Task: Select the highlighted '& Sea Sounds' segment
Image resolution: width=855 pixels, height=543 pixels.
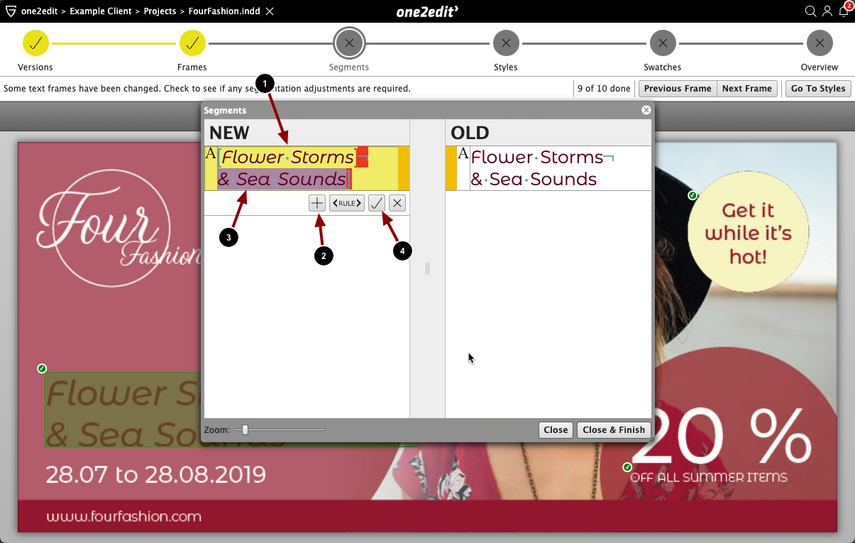Action: click(x=282, y=179)
